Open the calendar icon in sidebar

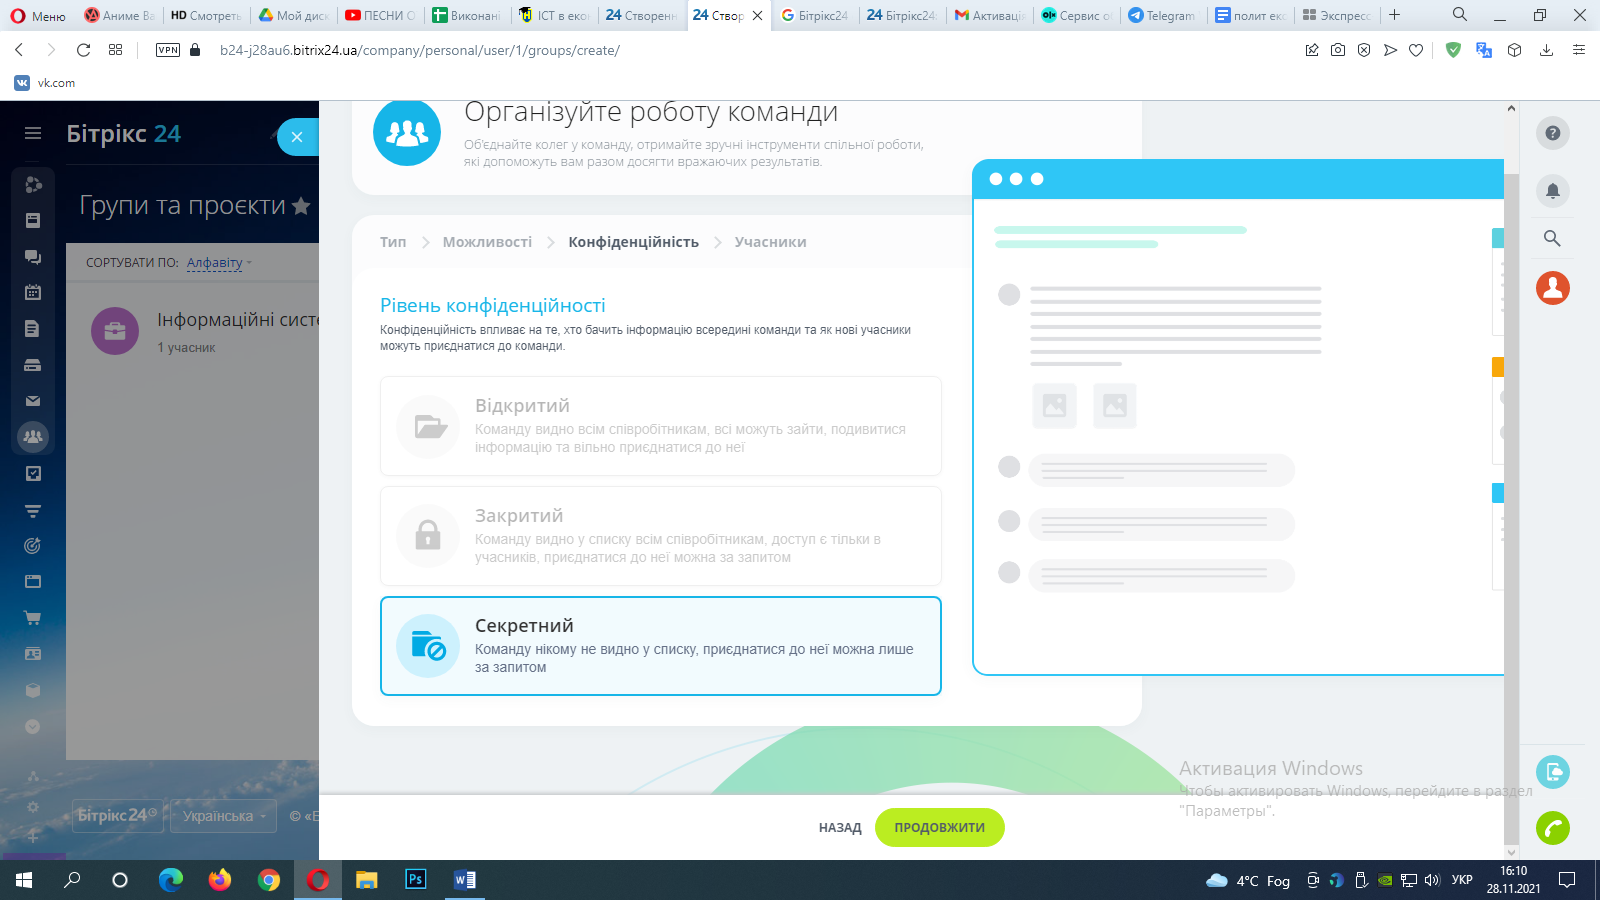[33, 293]
